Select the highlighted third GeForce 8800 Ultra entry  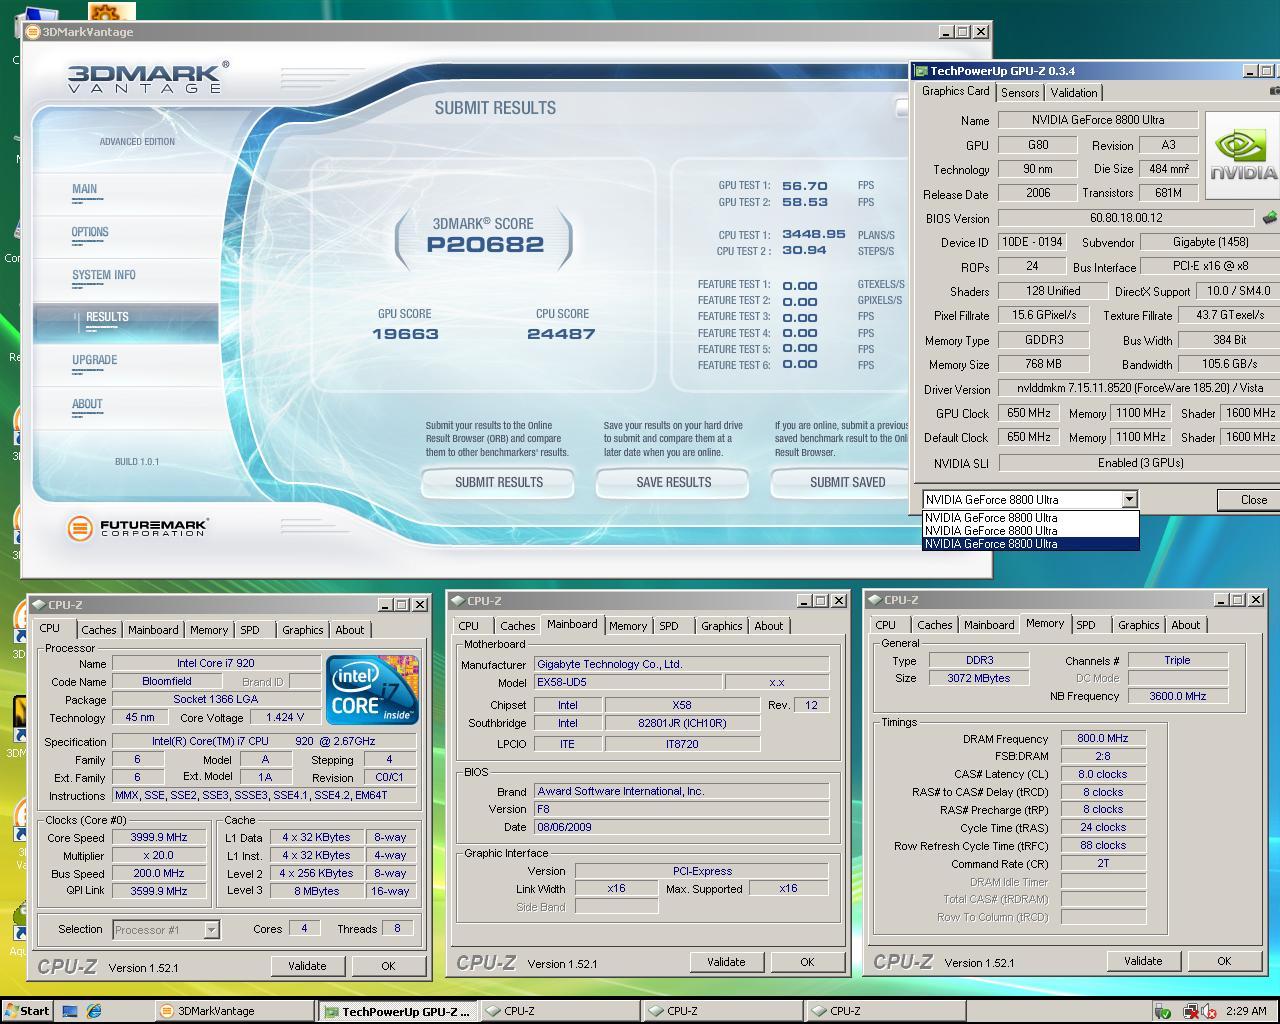click(x=1030, y=544)
